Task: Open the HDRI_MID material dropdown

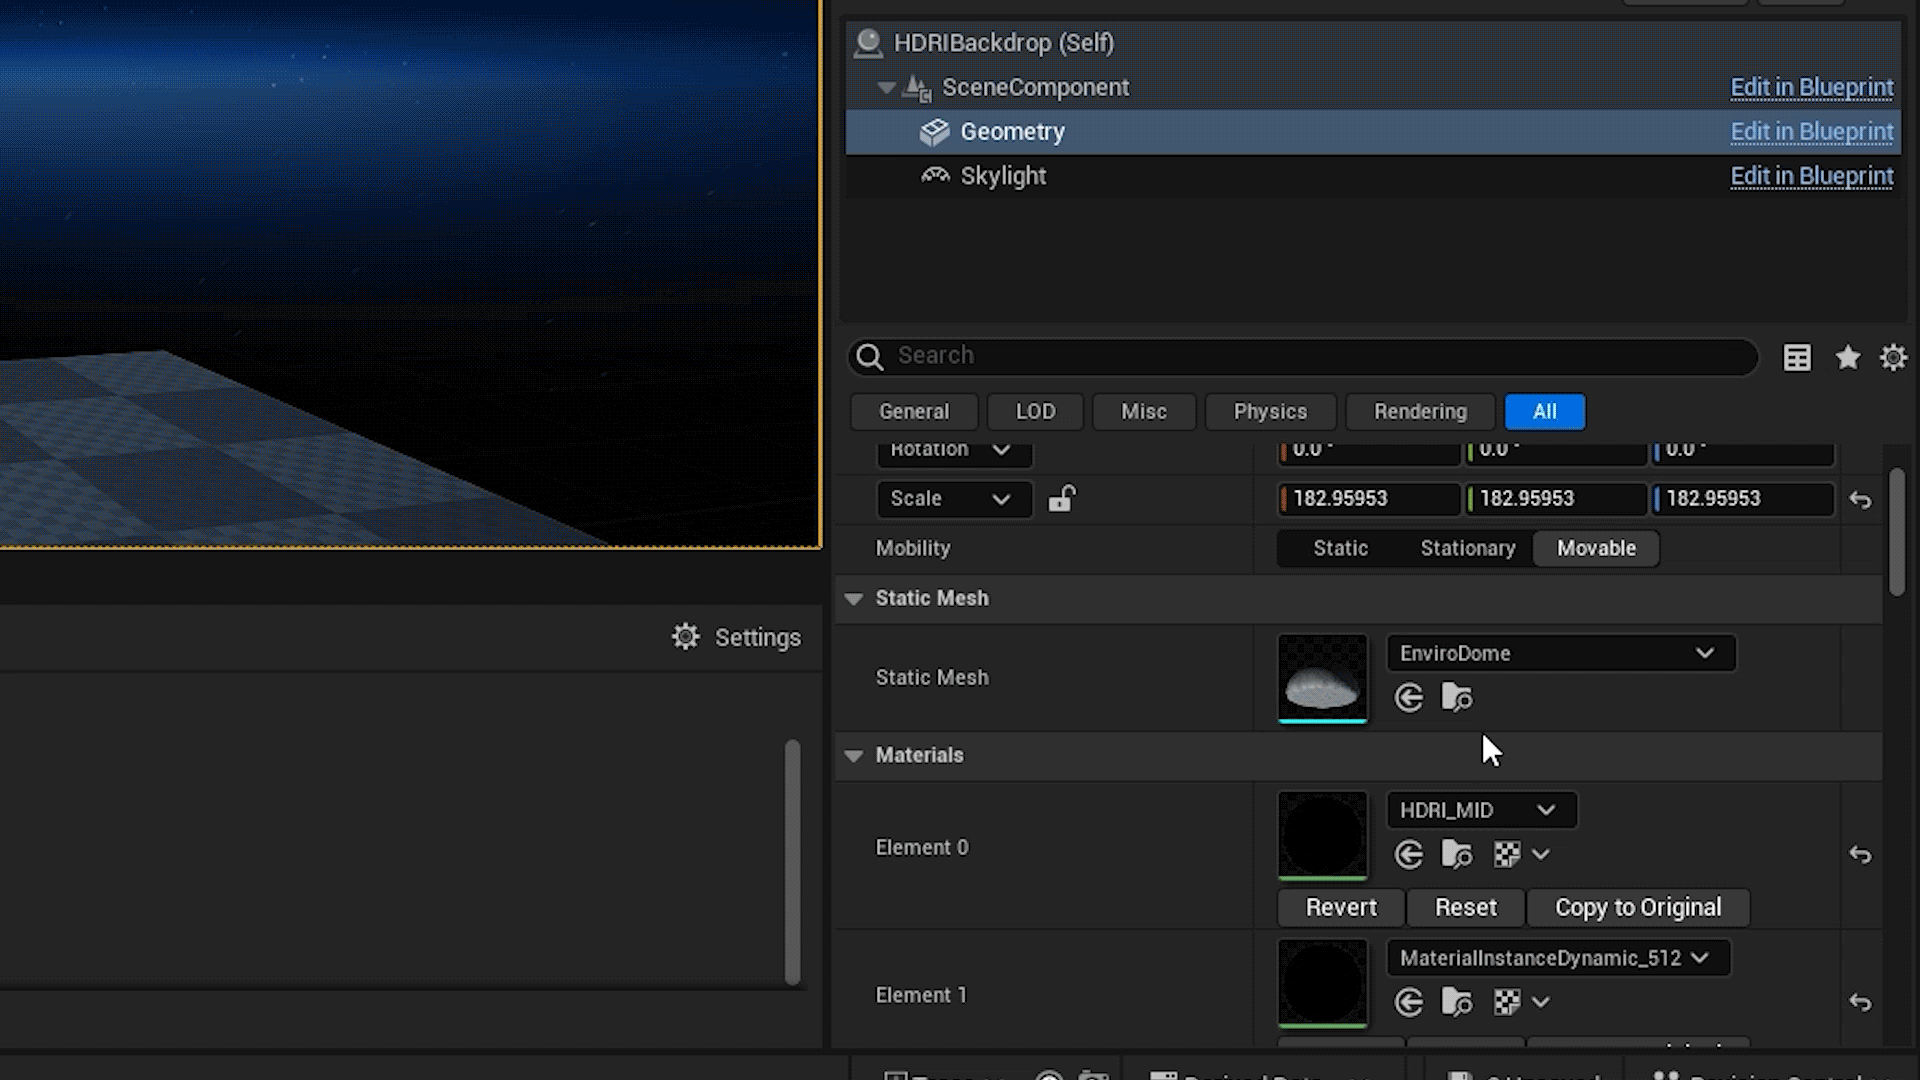Action: [x=1481, y=810]
